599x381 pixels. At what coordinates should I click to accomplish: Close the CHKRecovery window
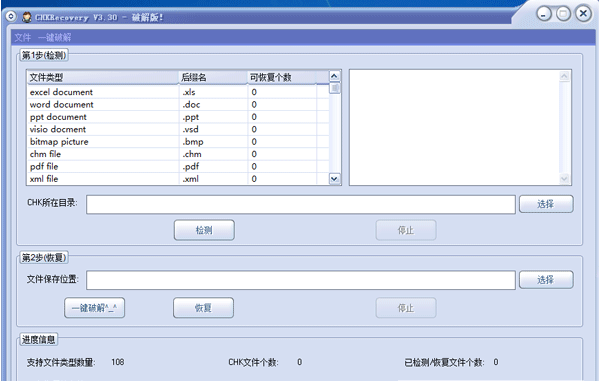tap(583, 14)
